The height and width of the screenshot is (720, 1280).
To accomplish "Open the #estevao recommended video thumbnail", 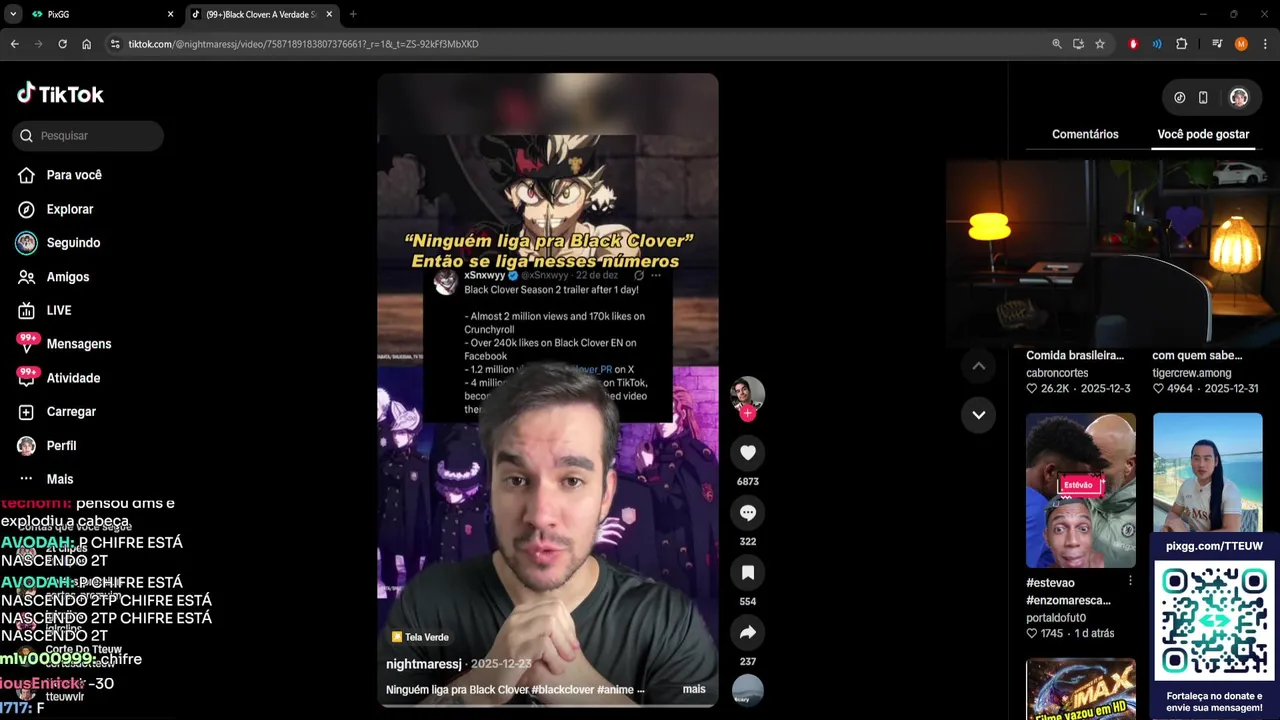I will (x=1080, y=490).
